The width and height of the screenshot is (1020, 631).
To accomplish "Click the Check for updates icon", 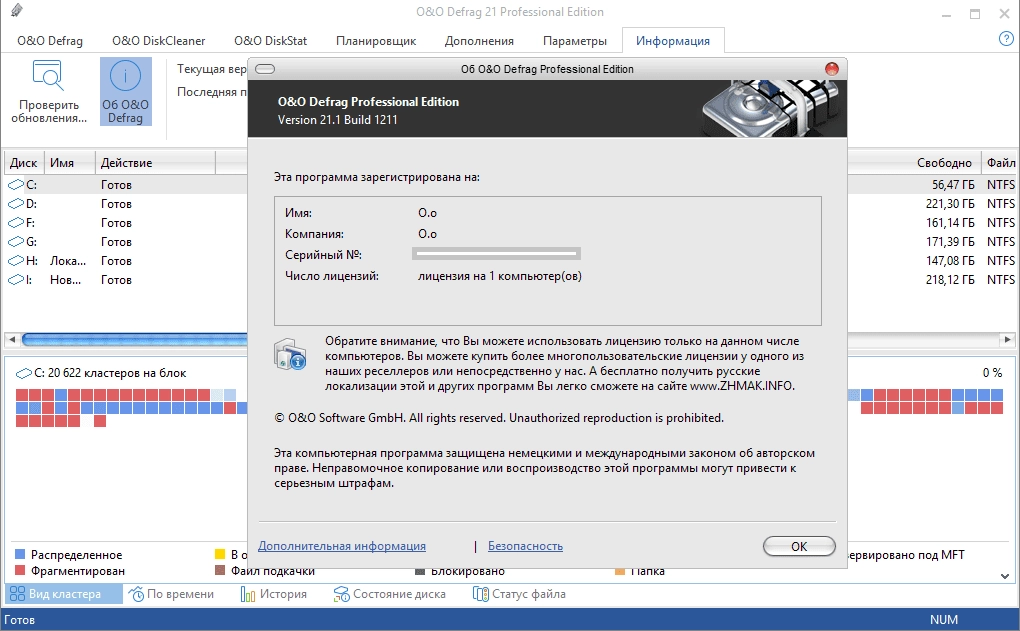I will (x=48, y=75).
